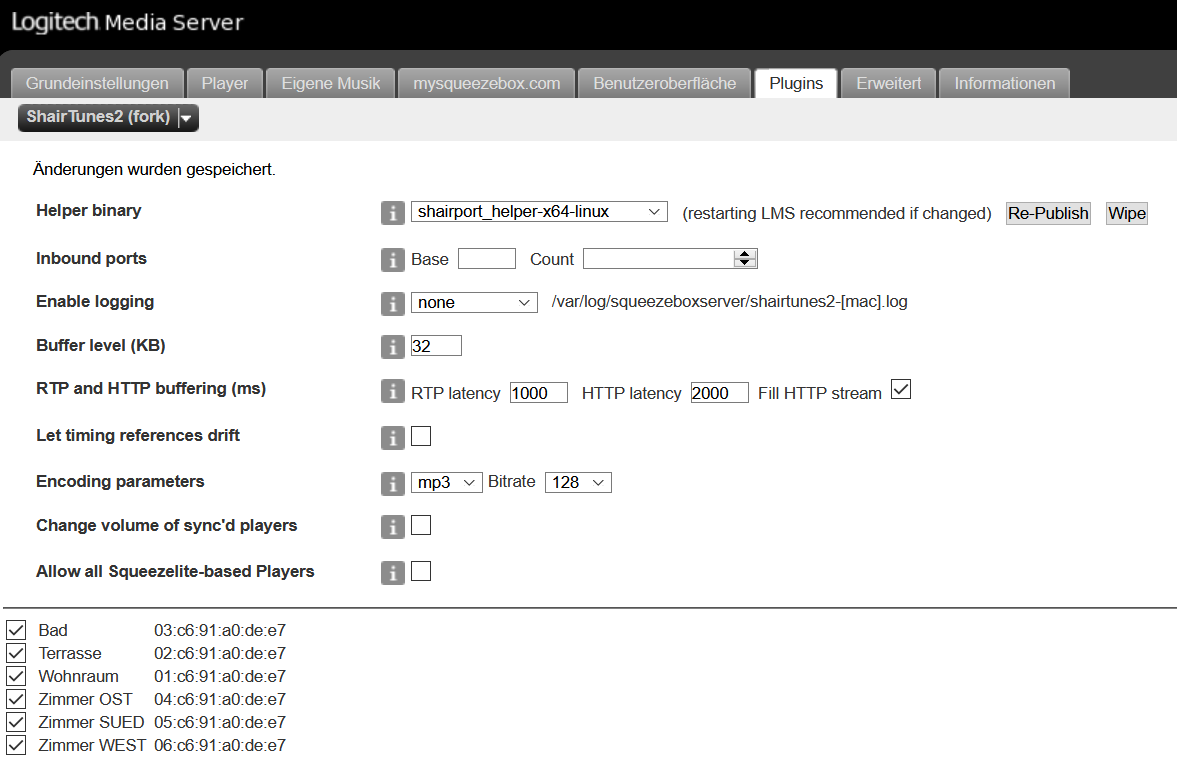Toggle Fill HTTP stream checkbox
The width and height of the screenshot is (1177, 769).
[901, 390]
